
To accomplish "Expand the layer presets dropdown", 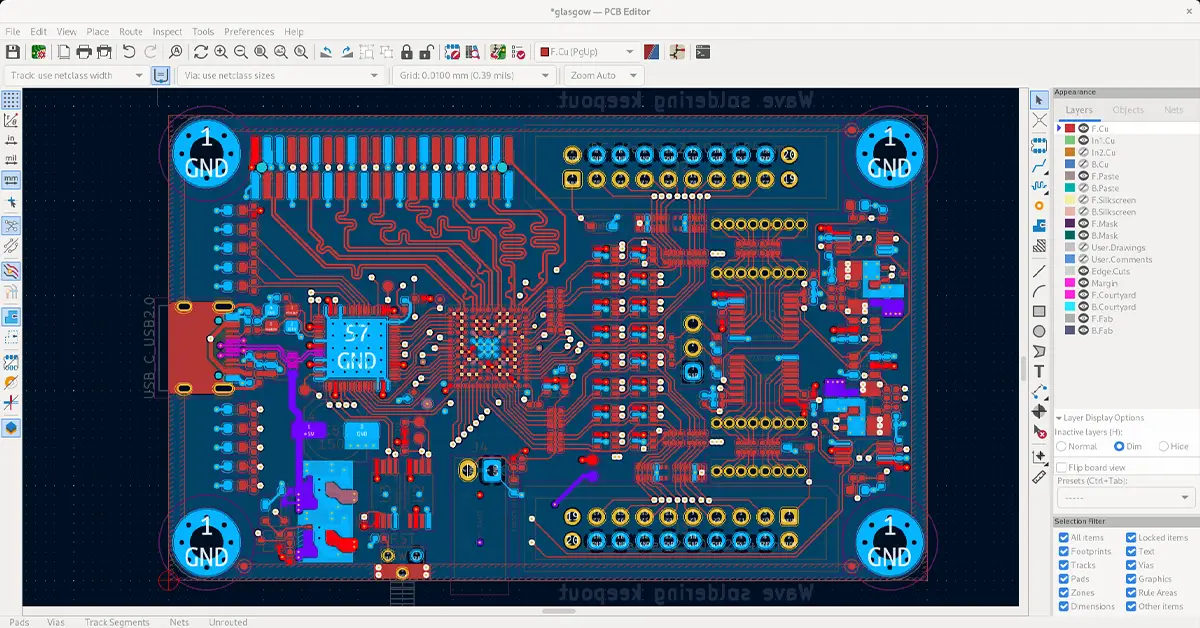I will click(x=1125, y=496).
